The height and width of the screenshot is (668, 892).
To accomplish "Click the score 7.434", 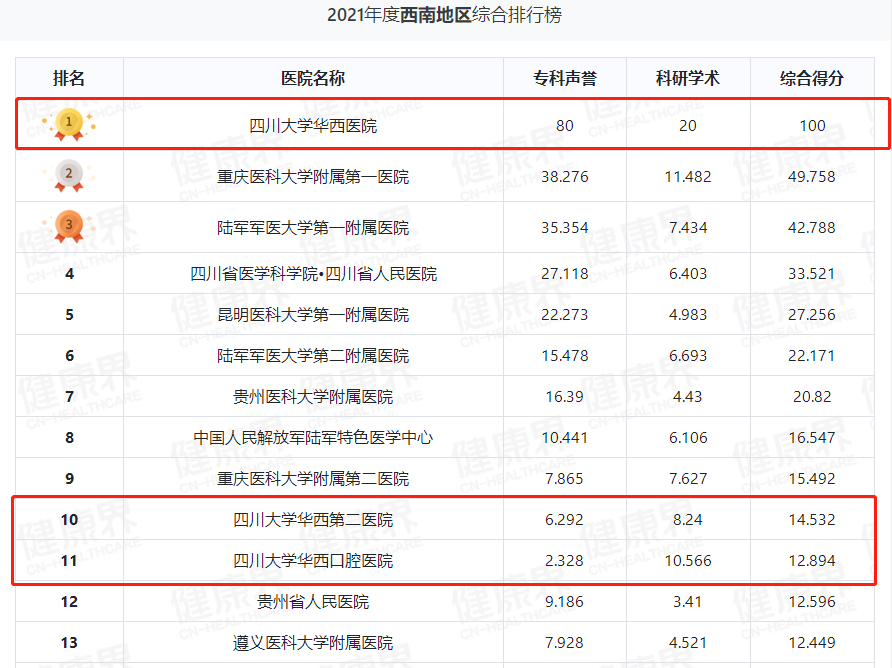I will 688,228.
